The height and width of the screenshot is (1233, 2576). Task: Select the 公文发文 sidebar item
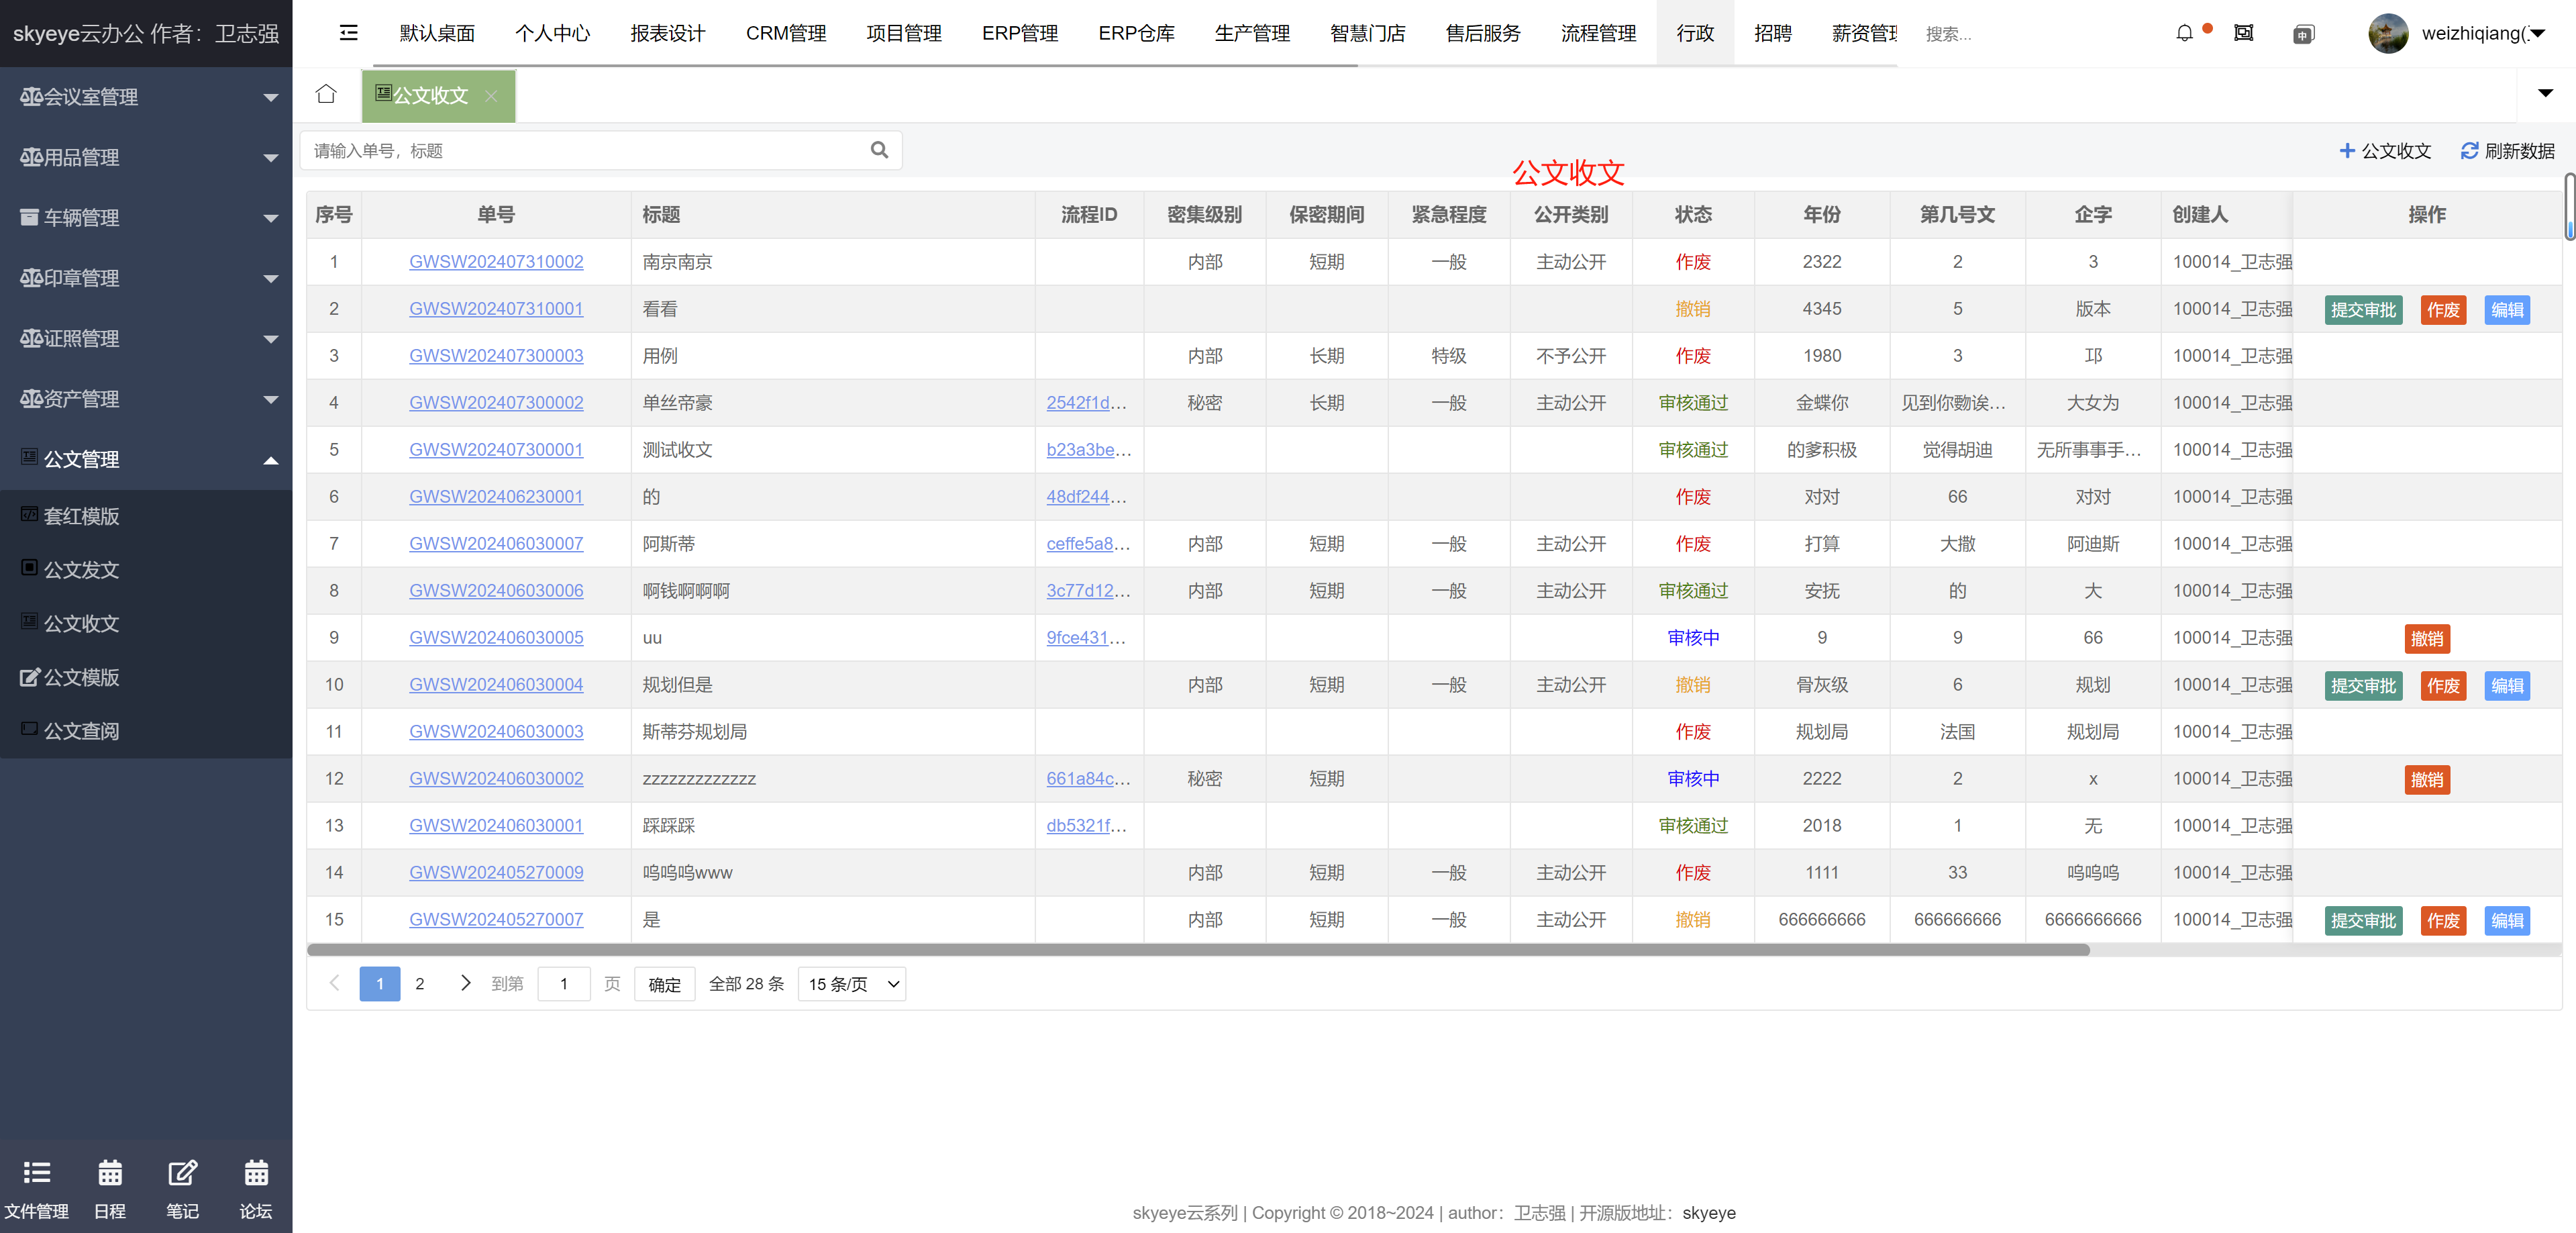coord(82,569)
